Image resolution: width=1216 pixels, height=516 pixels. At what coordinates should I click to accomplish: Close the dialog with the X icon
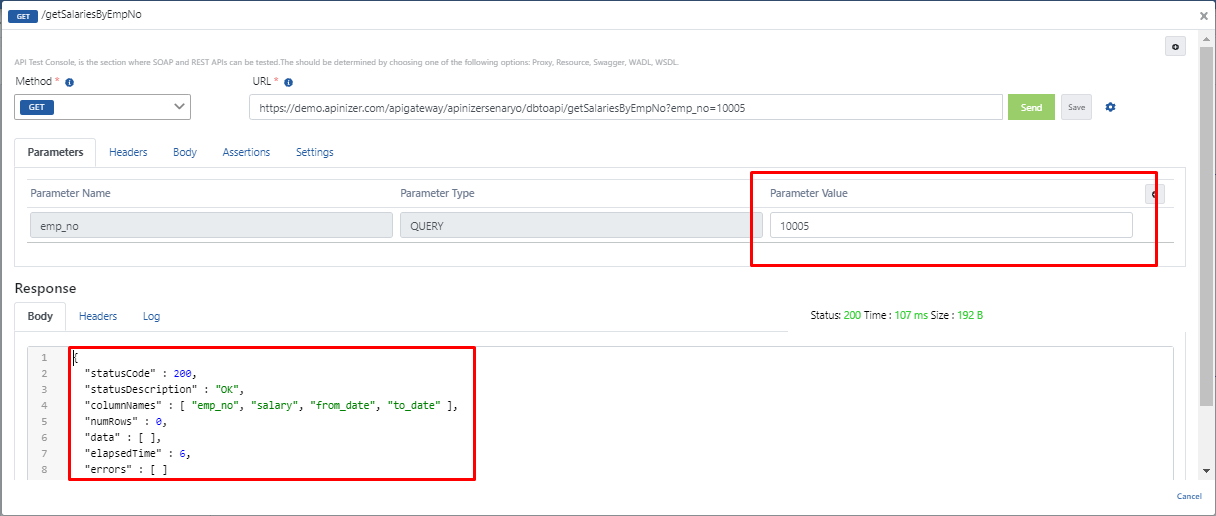click(1204, 16)
